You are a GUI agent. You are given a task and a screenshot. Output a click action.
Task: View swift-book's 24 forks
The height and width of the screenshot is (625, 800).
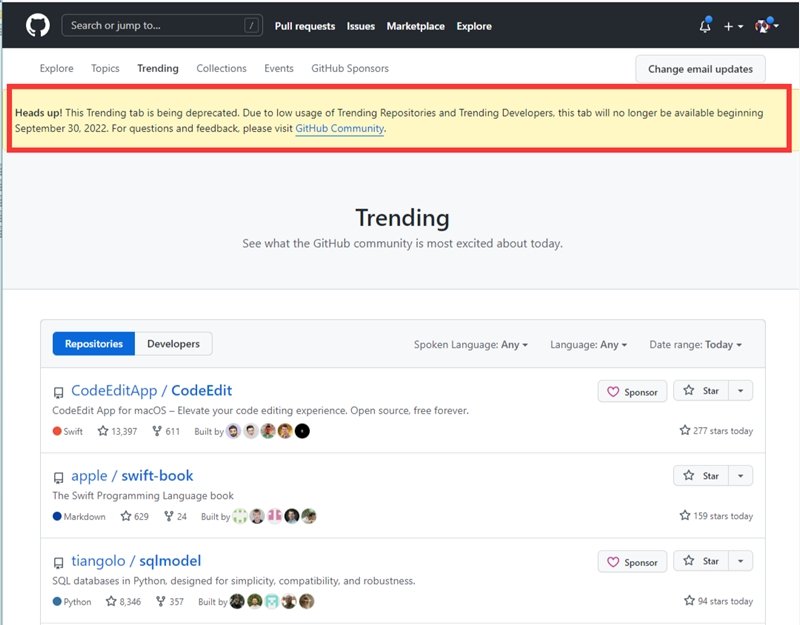175,516
